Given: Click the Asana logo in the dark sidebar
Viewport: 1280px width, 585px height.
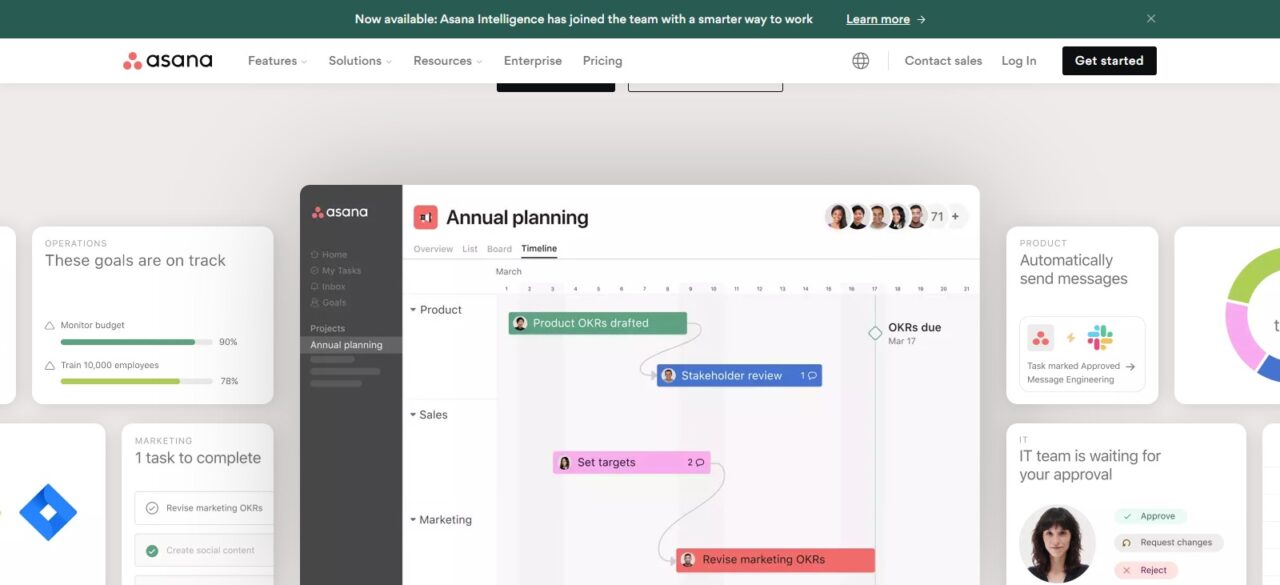Looking at the screenshot, I should (x=340, y=212).
